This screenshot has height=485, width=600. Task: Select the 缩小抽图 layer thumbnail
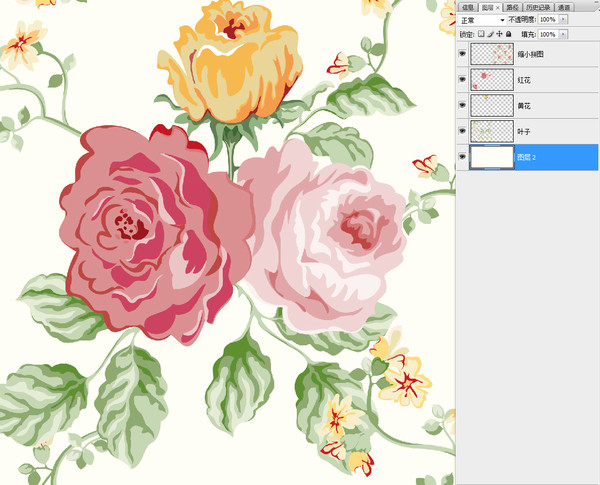[492, 54]
